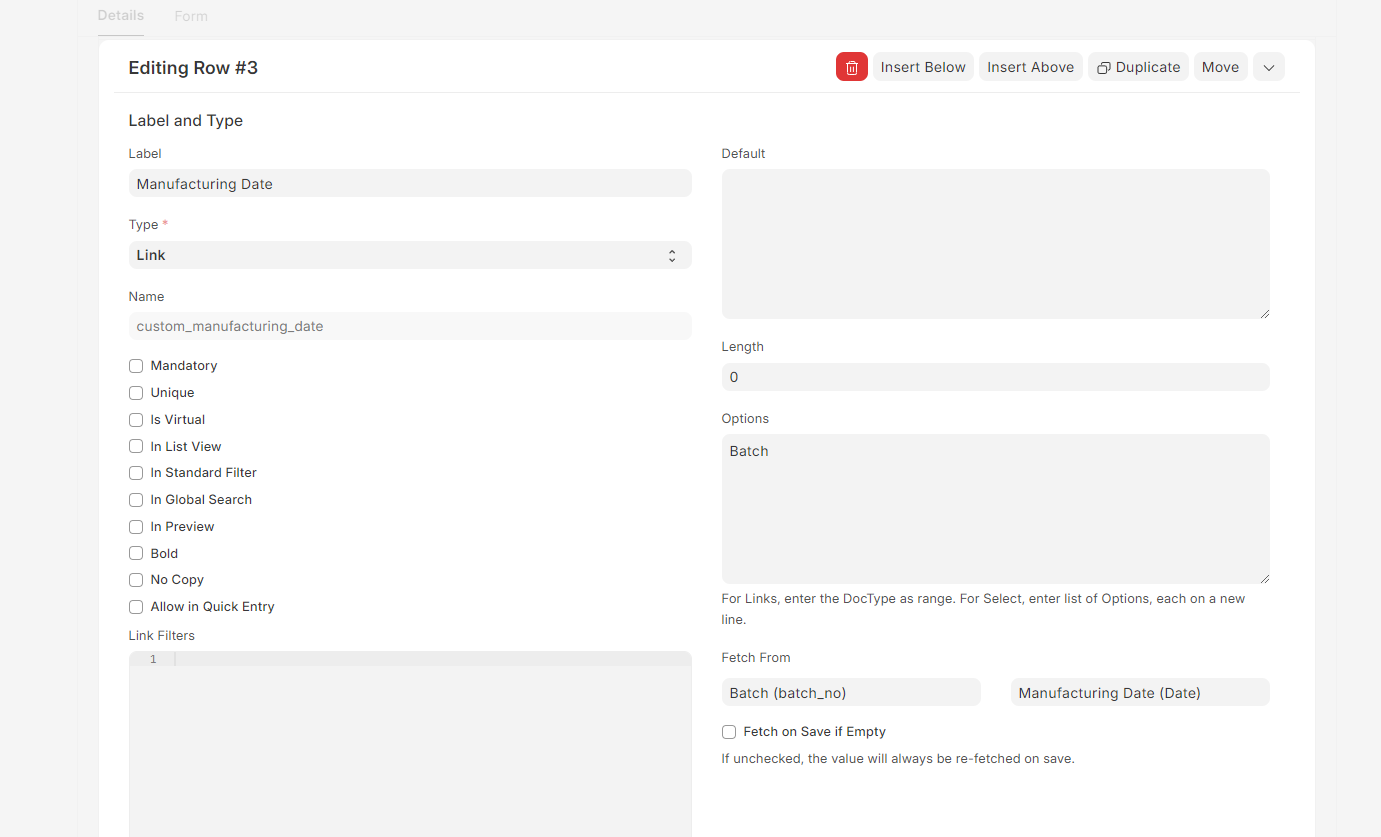Select the Batch (batch_no) Fetch From field
Image resolution: width=1381 pixels, height=837 pixels.
[851, 692]
